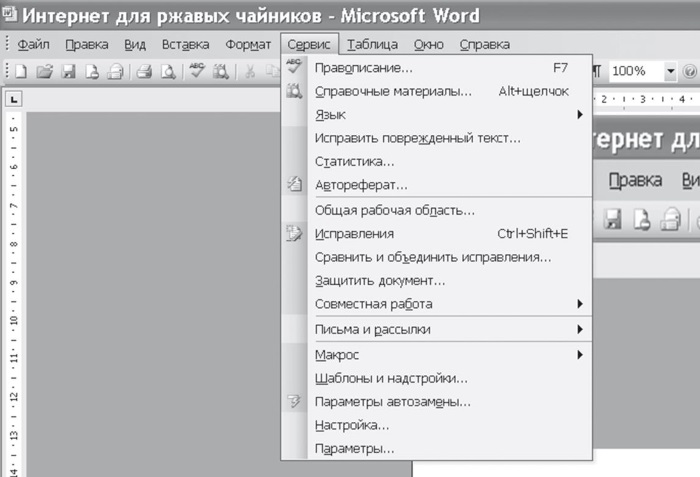This screenshot has width=700, height=477.
Task: Choose Защитить документ... entry
Action: tap(437, 280)
